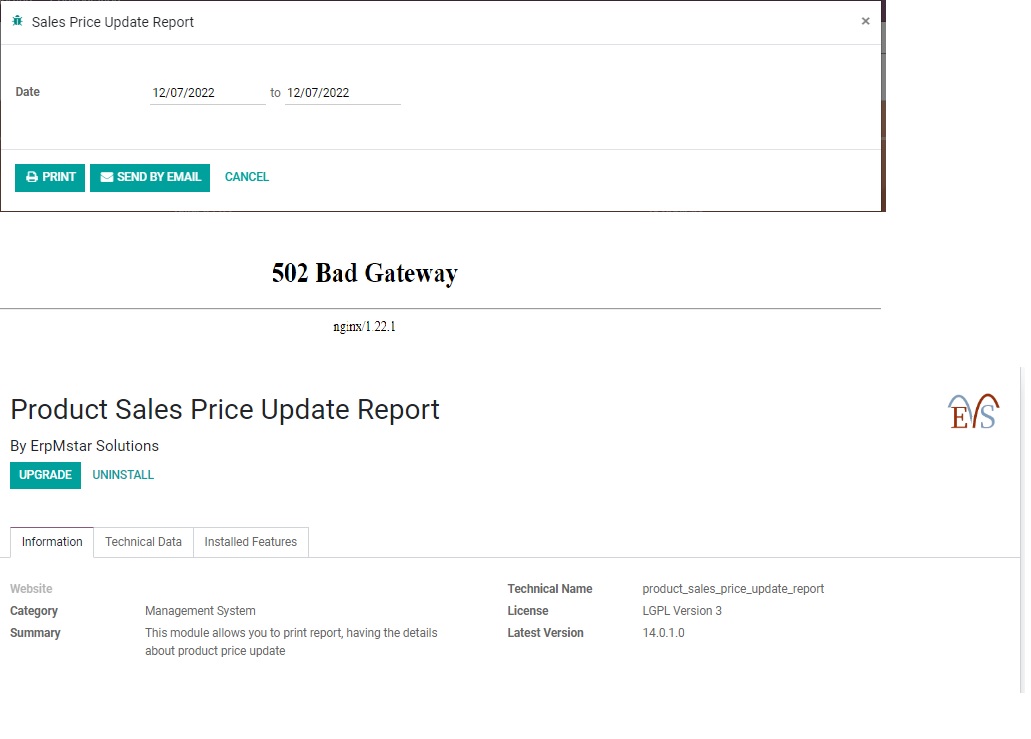Click the PRINT button in the report dialog
The height and width of the screenshot is (739, 1031).
(x=50, y=177)
